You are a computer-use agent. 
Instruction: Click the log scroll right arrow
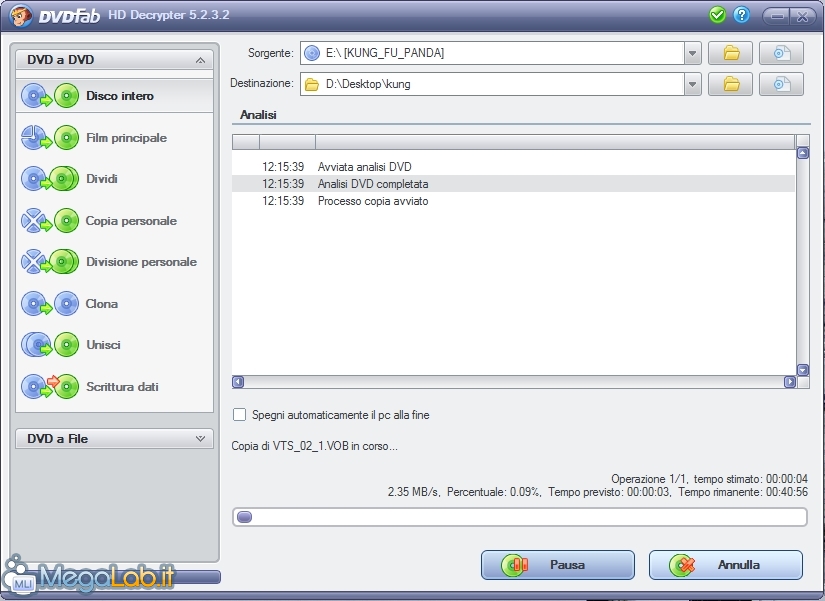pyautogui.click(x=790, y=382)
